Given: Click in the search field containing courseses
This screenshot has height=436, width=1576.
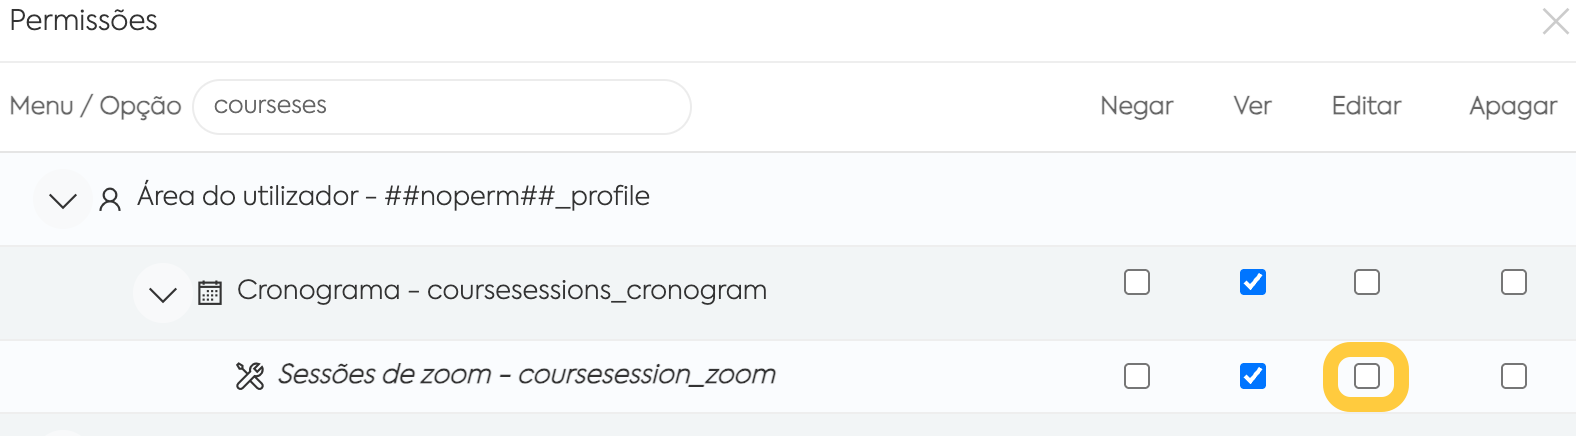Looking at the screenshot, I should click(x=442, y=106).
